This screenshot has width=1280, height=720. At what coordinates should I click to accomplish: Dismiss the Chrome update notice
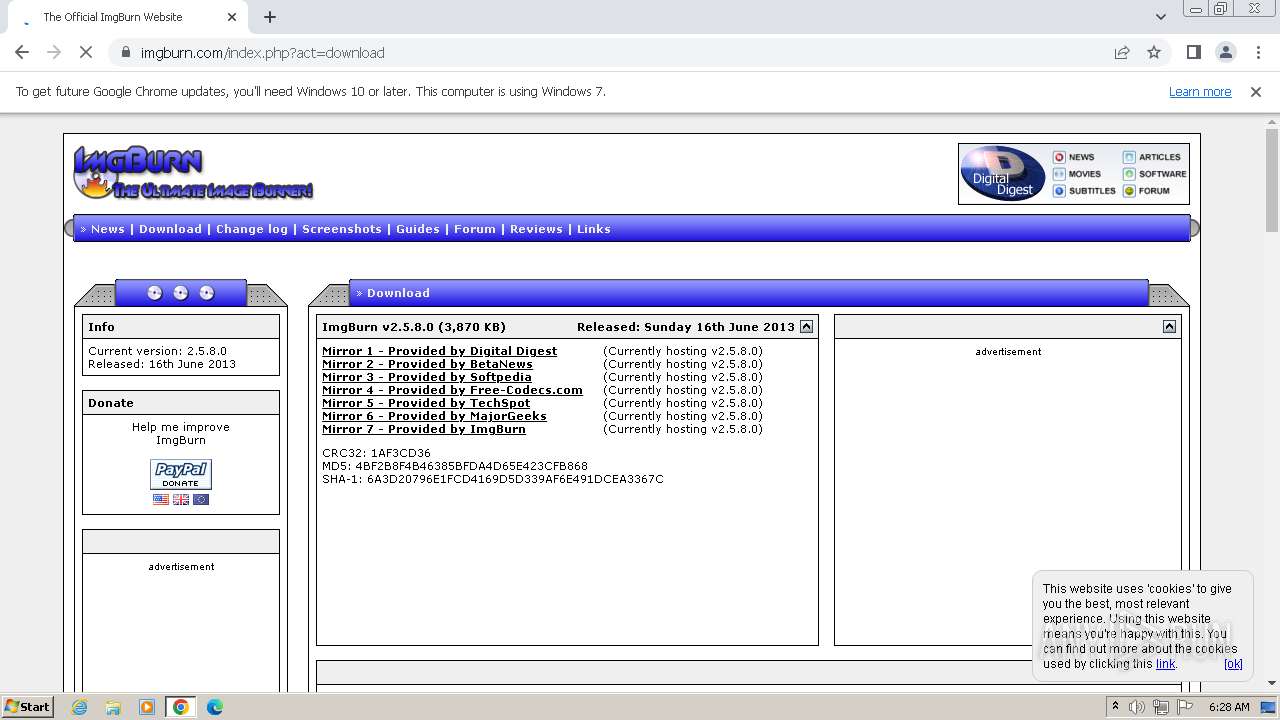[x=1256, y=91]
